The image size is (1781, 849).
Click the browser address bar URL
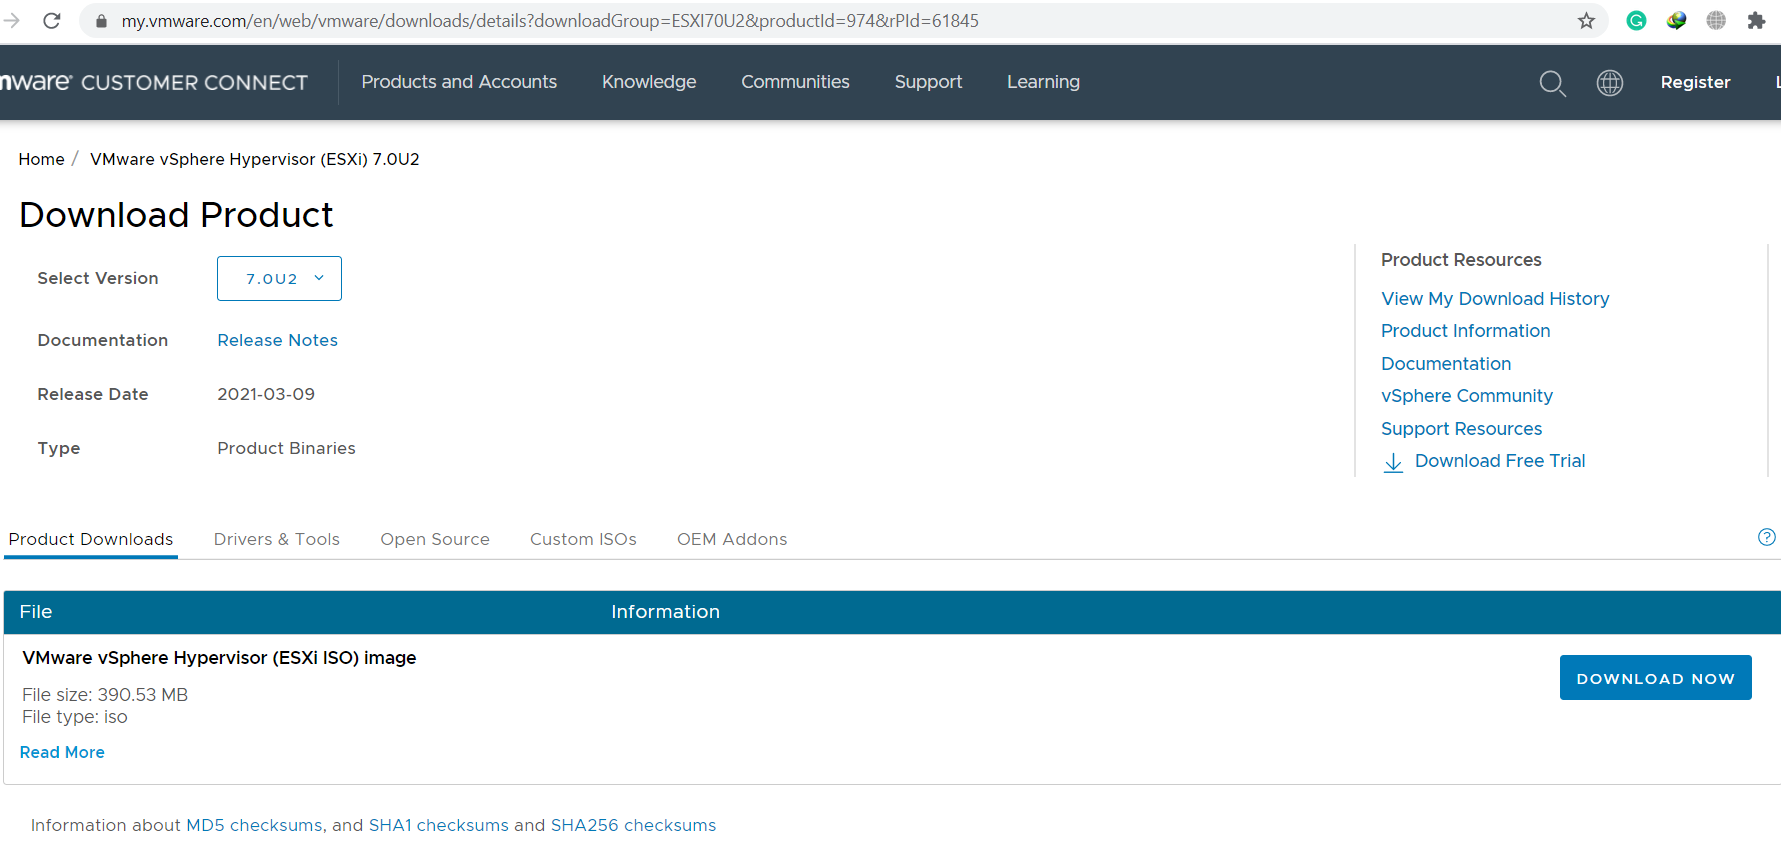click(x=550, y=21)
